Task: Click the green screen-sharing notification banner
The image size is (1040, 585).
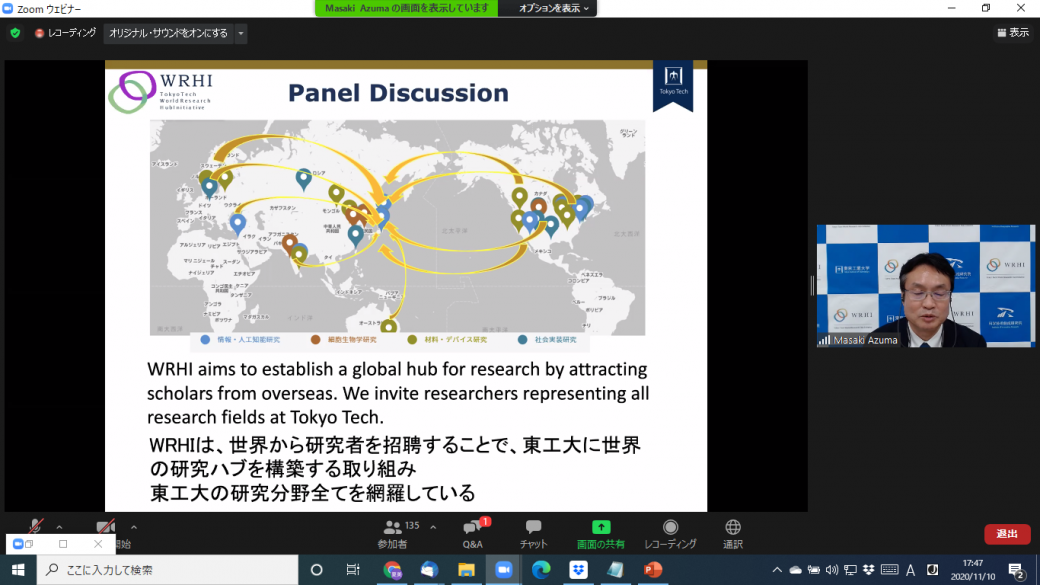Action: pos(407,8)
